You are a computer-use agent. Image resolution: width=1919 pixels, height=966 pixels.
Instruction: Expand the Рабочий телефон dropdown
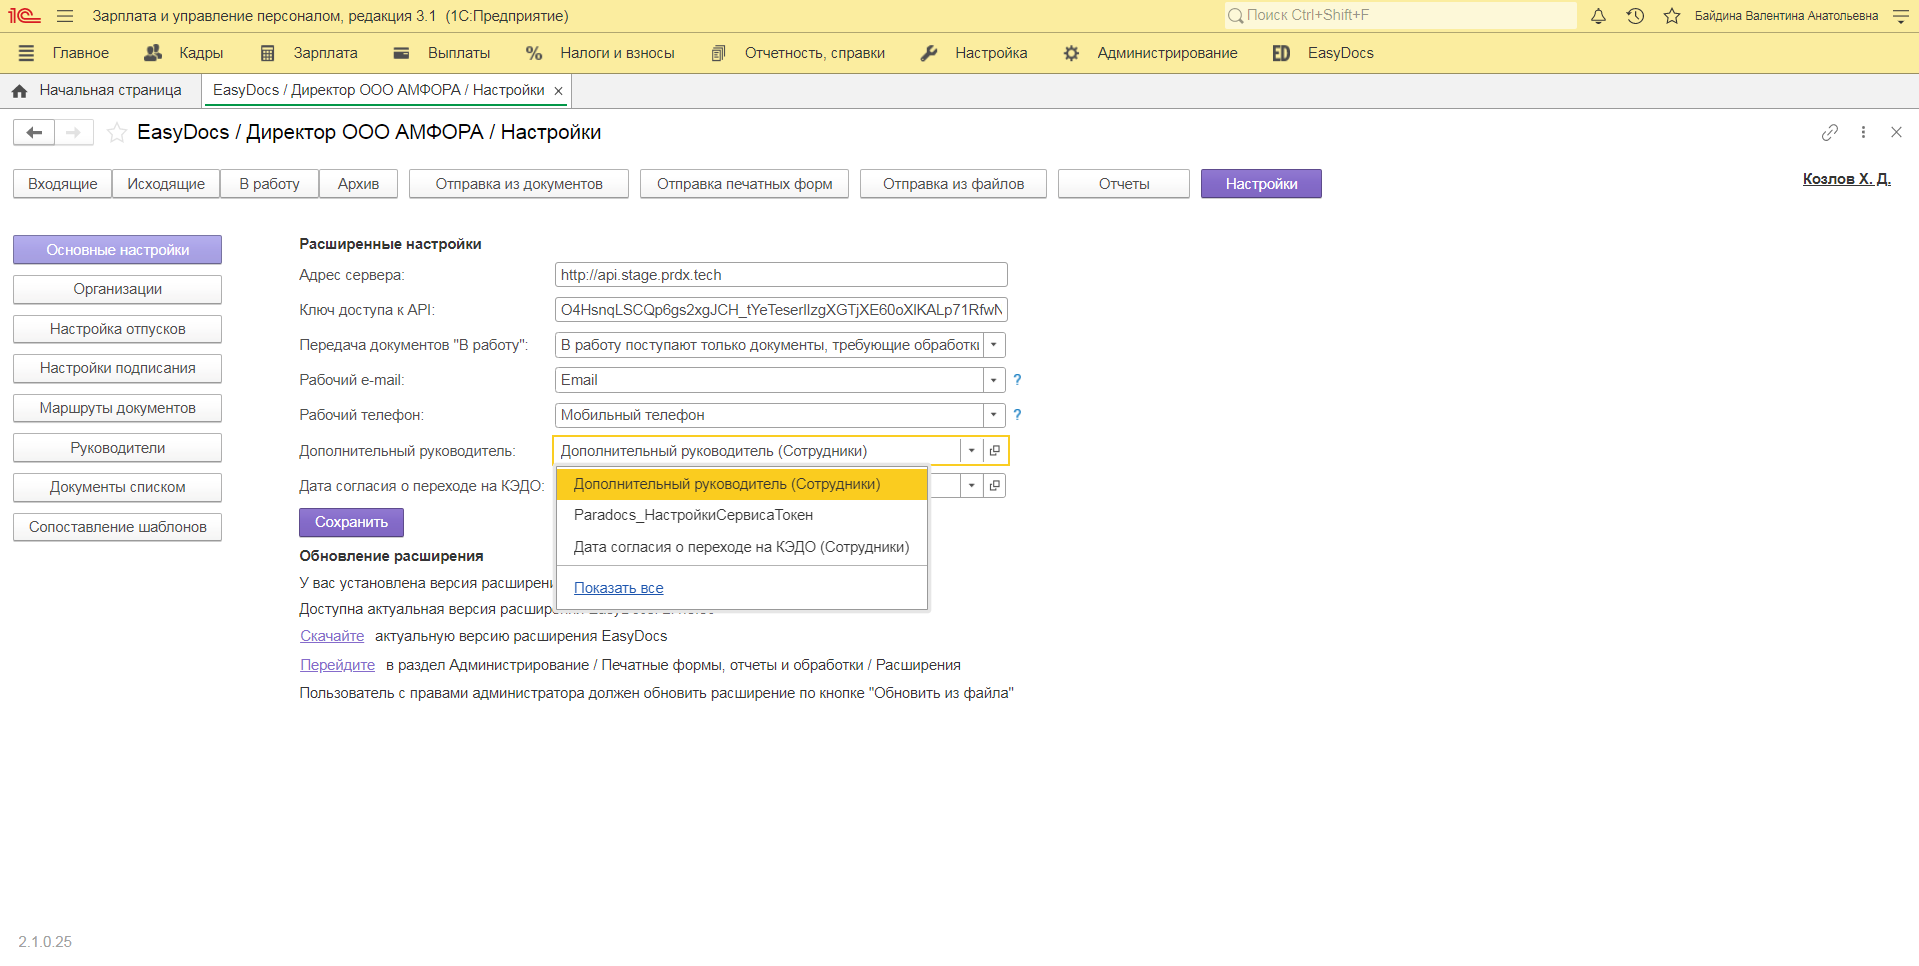tap(993, 415)
